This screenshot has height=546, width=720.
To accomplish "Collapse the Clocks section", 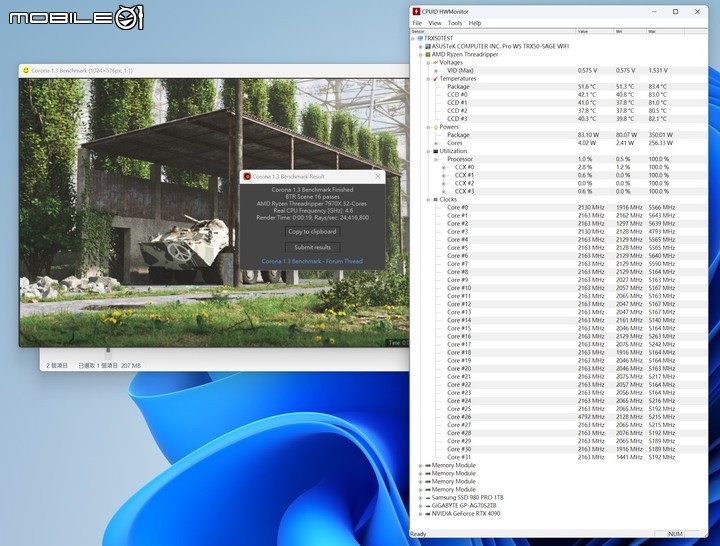I will point(428,200).
